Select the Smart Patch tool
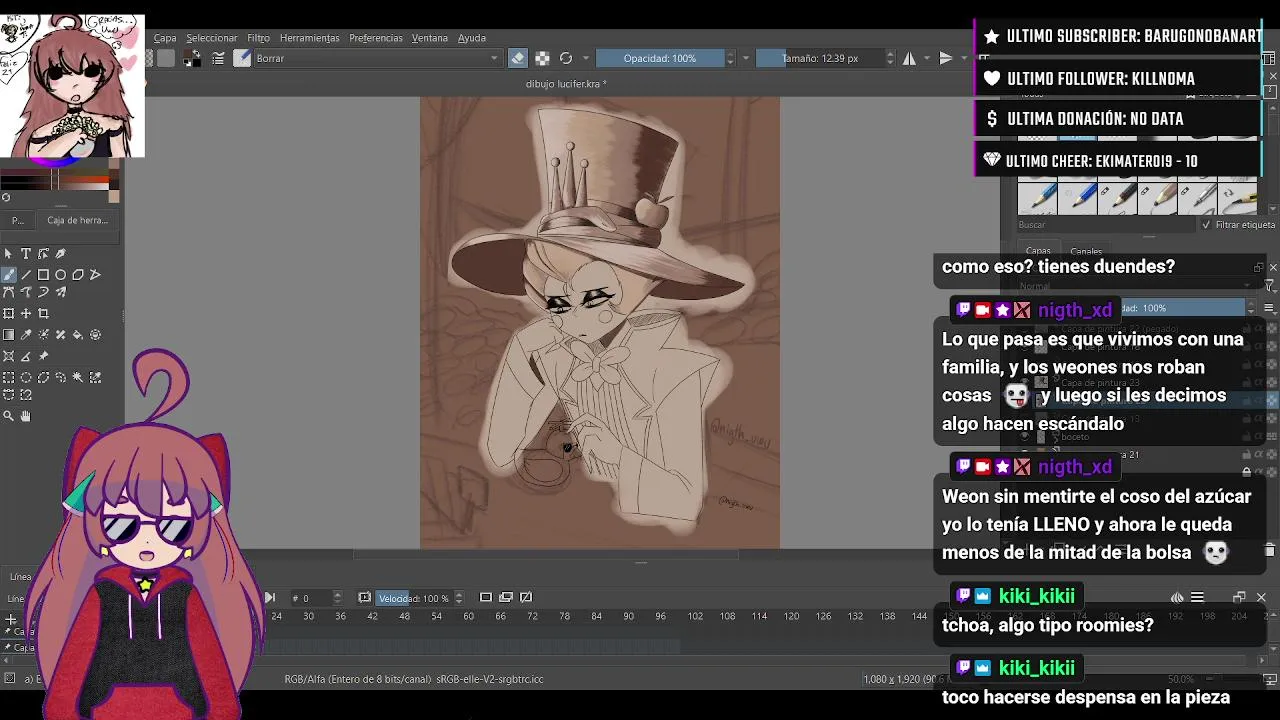 coord(60,335)
